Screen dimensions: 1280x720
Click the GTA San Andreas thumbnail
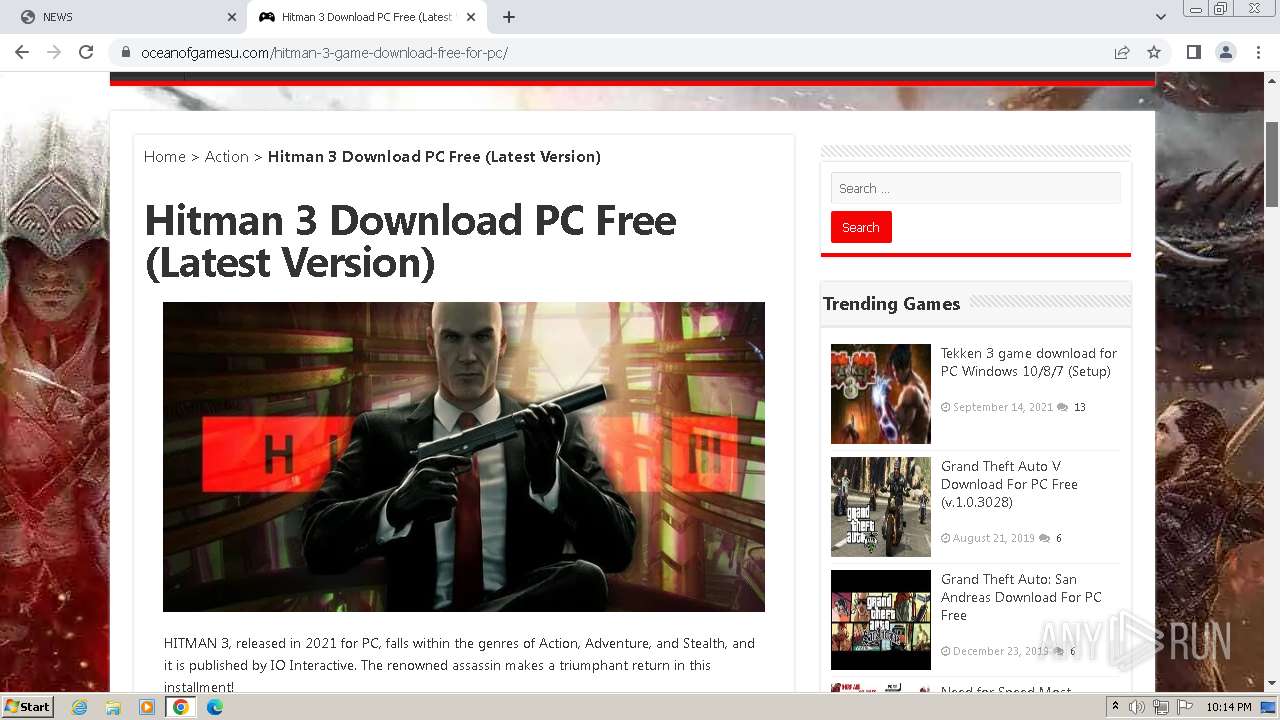[881, 620]
